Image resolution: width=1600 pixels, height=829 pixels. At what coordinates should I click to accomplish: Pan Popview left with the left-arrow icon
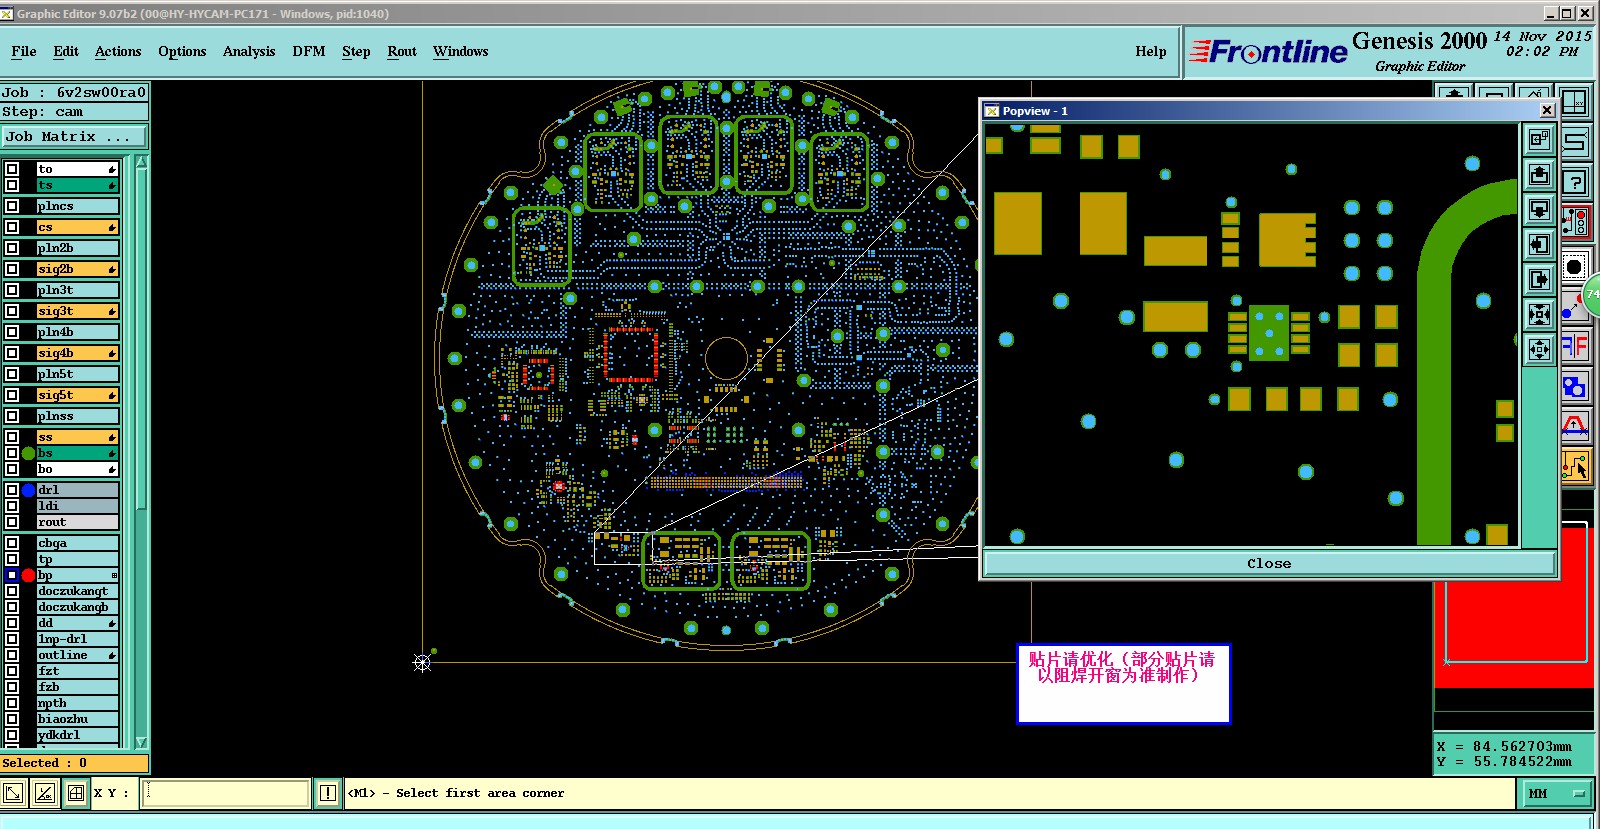(x=1539, y=245)
